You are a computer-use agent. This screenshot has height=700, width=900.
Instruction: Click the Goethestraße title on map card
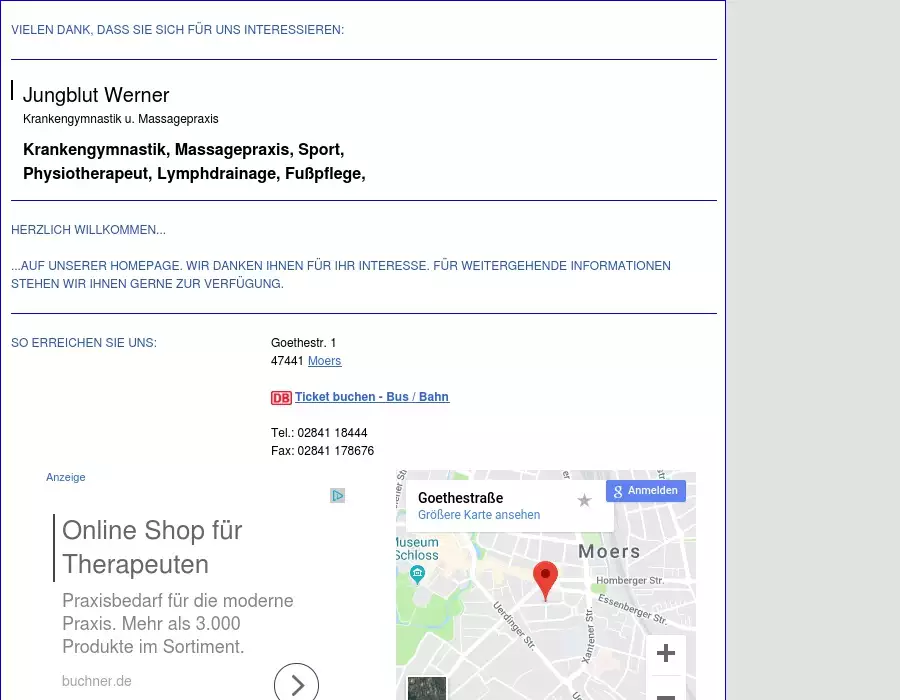pyautogui.click(x=460, y=498)
